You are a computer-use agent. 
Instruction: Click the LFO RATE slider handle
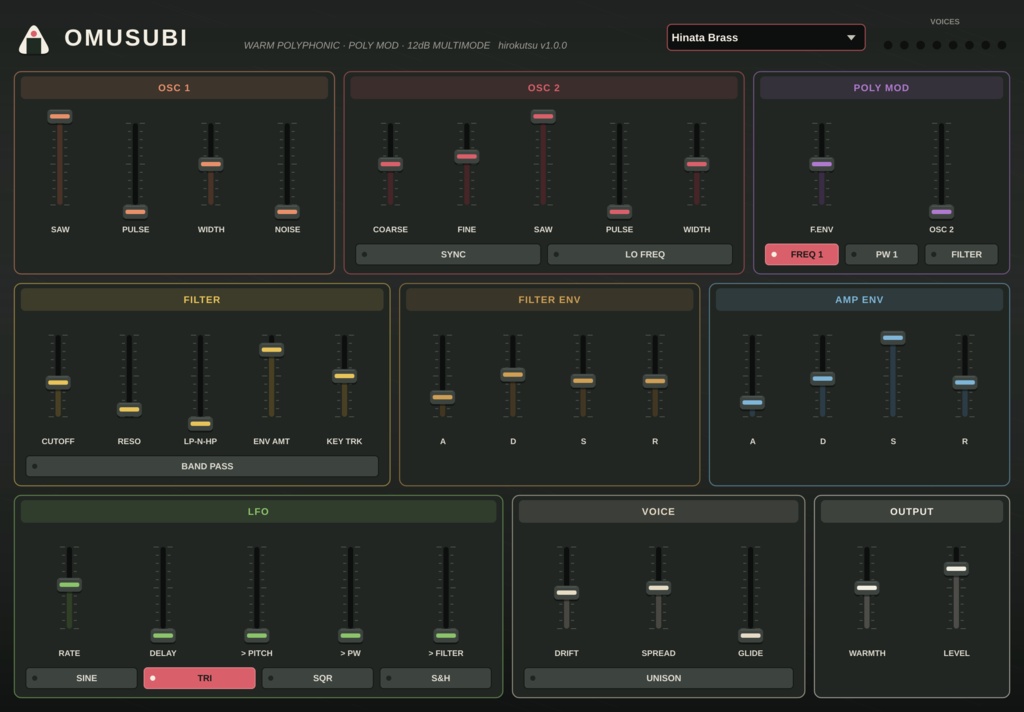(69, 585)
